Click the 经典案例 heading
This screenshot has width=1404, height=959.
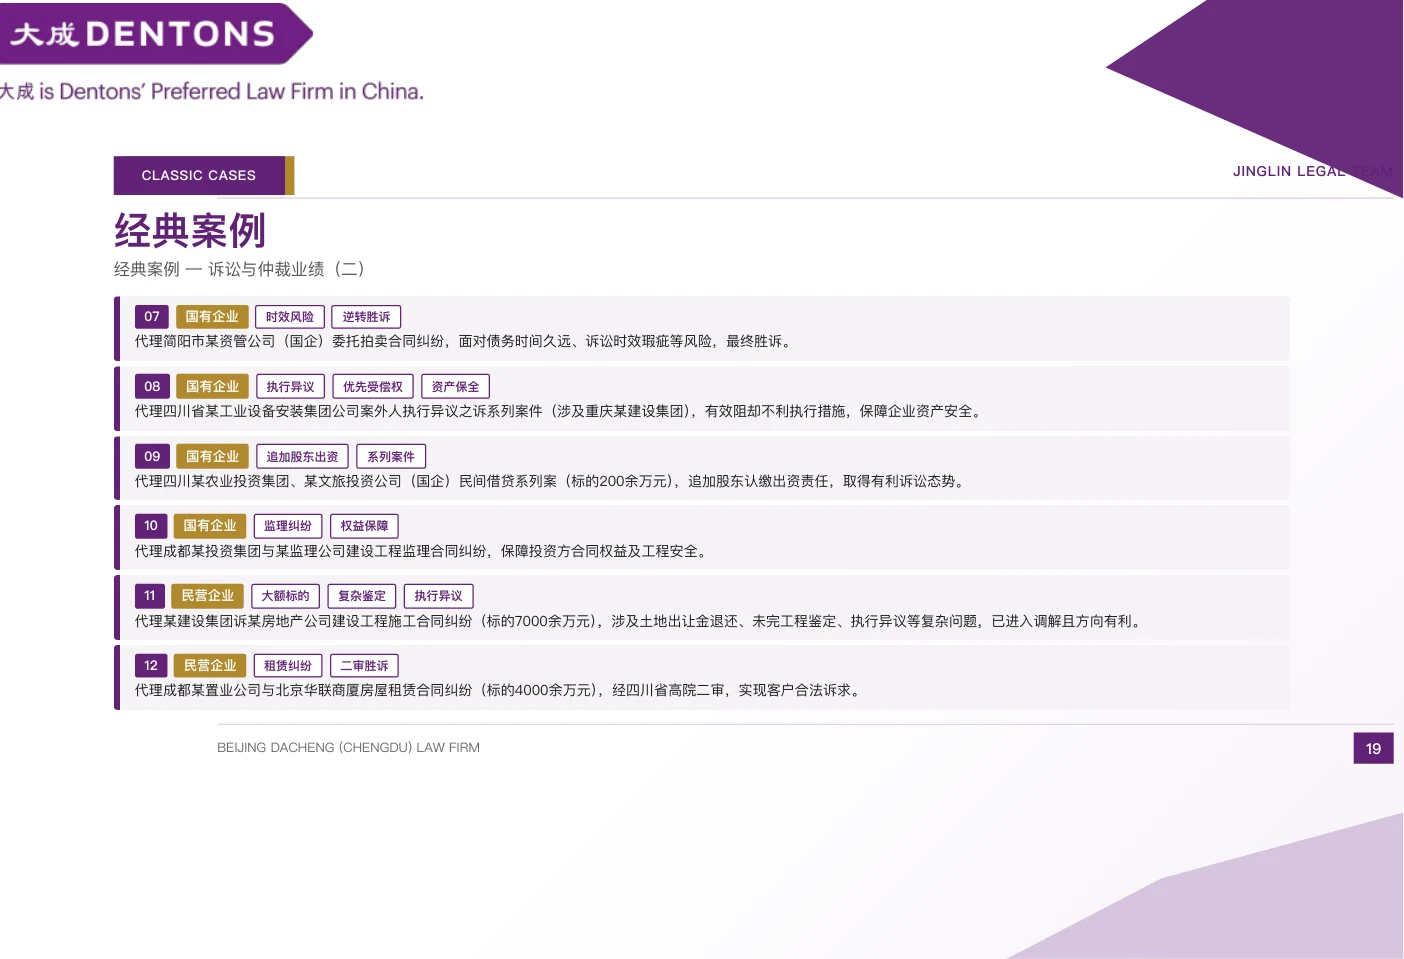coord(190,230)
